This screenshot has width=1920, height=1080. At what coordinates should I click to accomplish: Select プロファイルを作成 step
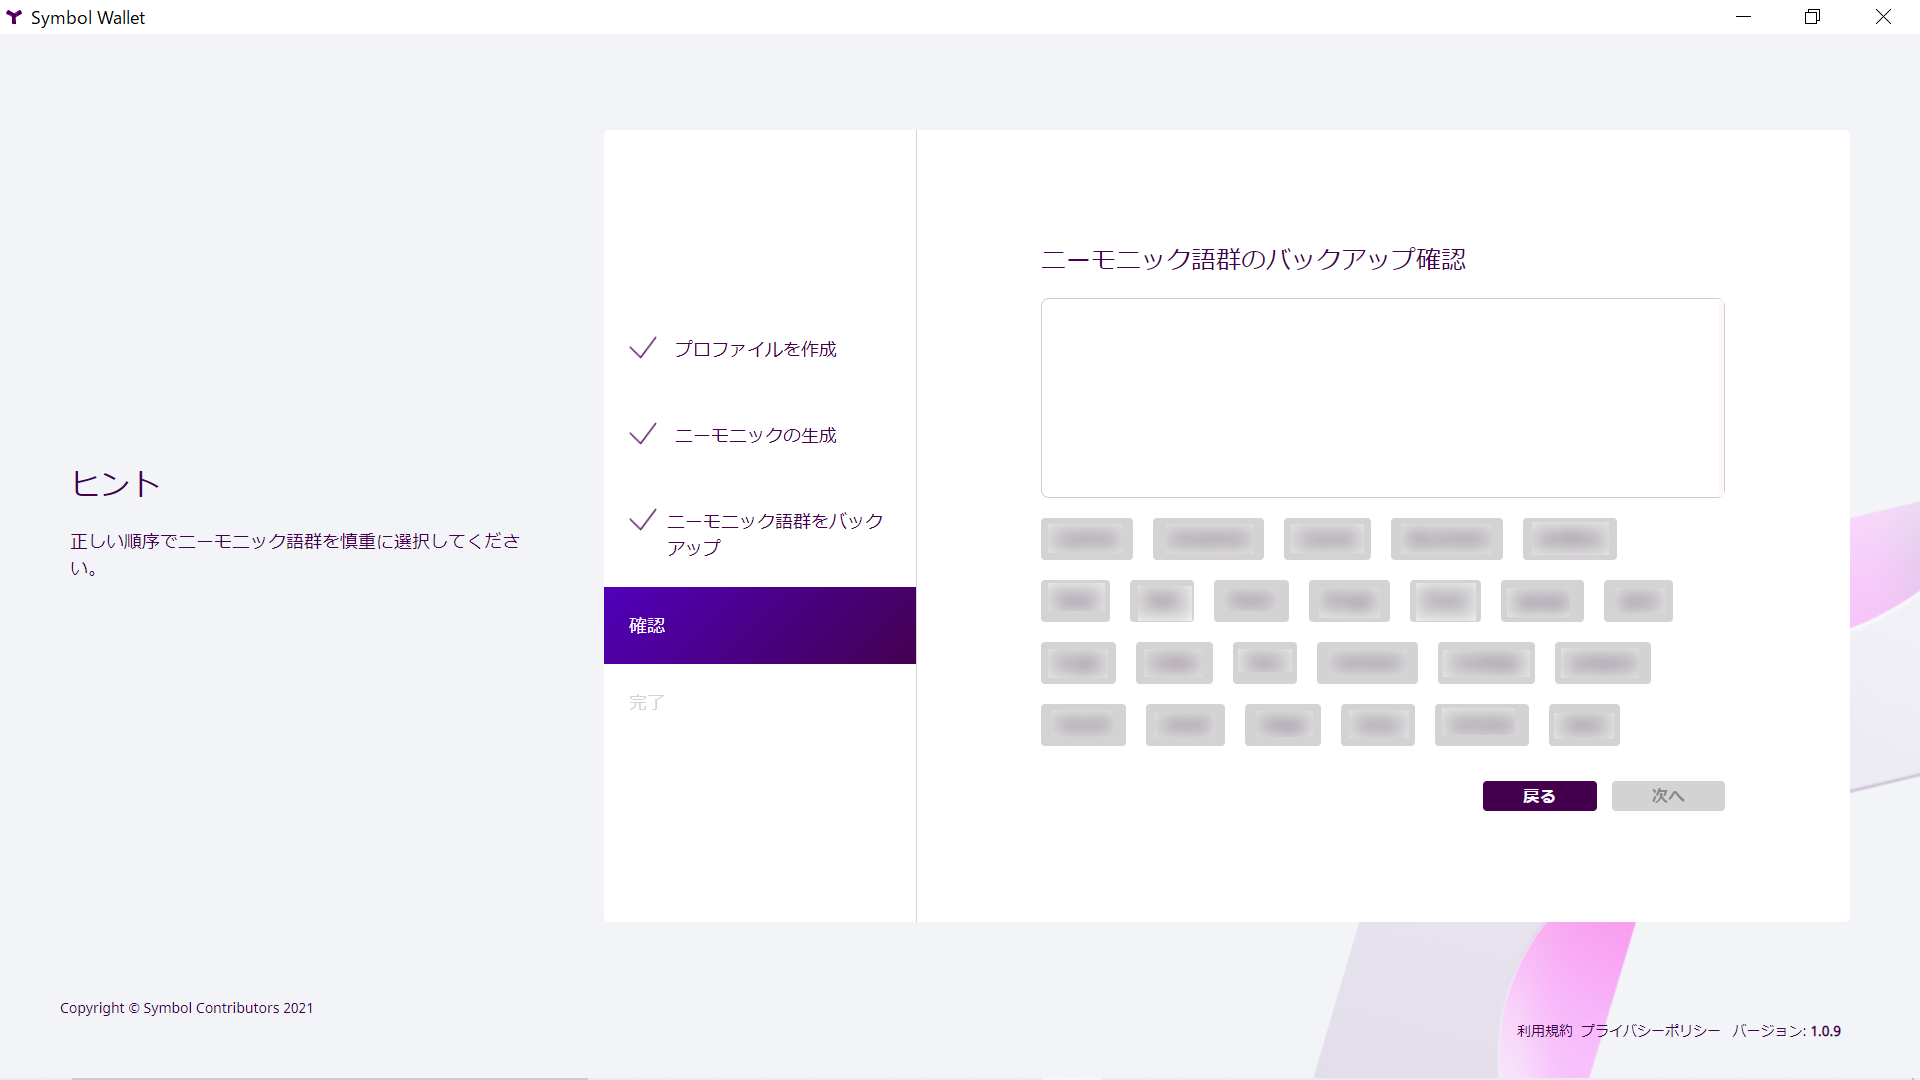click(755, 349)
